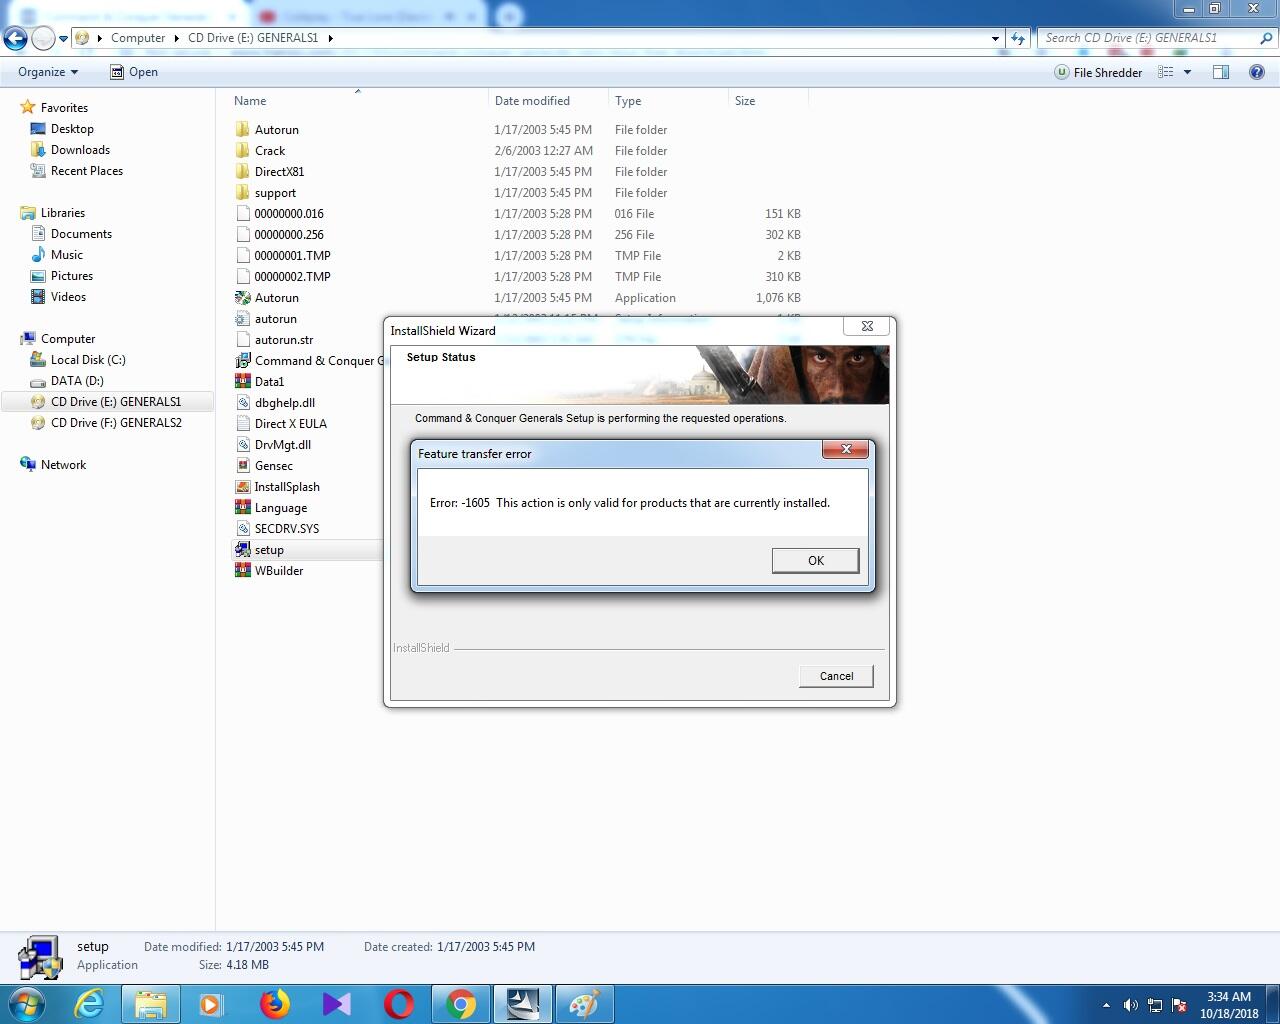
Task: Open Visual Studio from taskbar
Action: coord(337,1004)
